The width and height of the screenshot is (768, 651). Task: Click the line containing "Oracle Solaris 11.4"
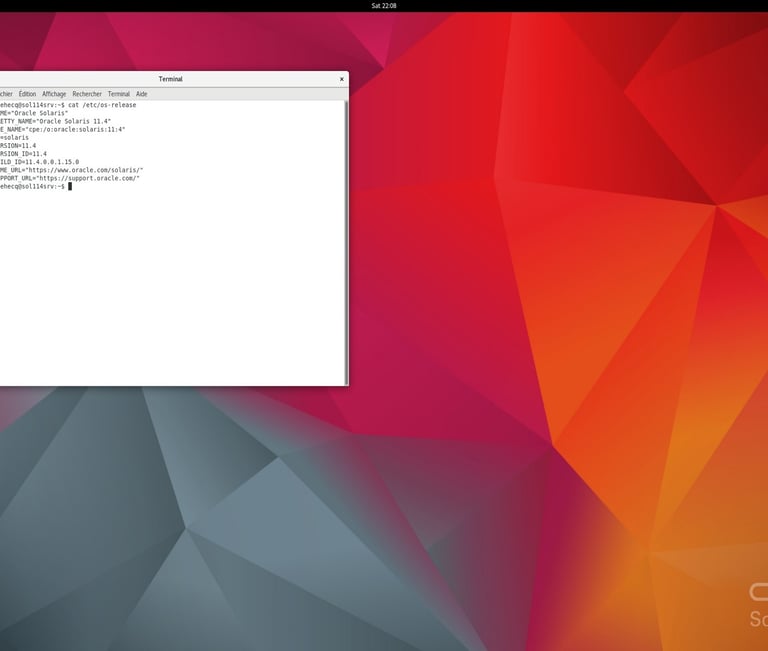tap(55, 121)
